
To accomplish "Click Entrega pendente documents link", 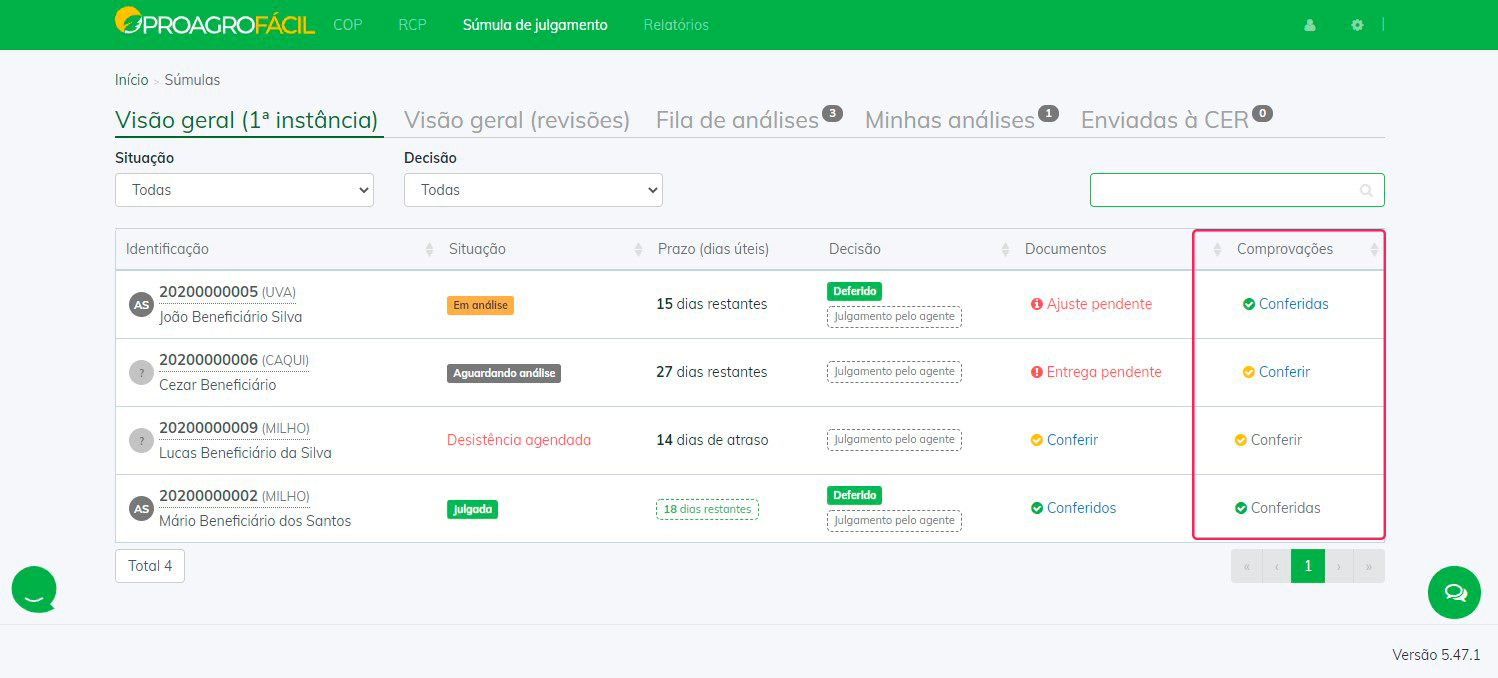I will [x=1096, y=372].
